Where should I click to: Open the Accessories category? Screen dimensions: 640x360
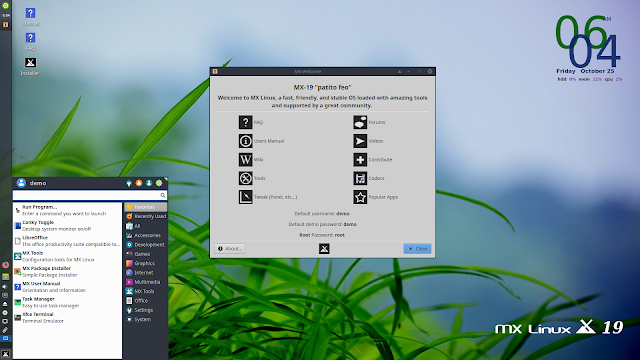pyautogui.click(x=145, y=235)
